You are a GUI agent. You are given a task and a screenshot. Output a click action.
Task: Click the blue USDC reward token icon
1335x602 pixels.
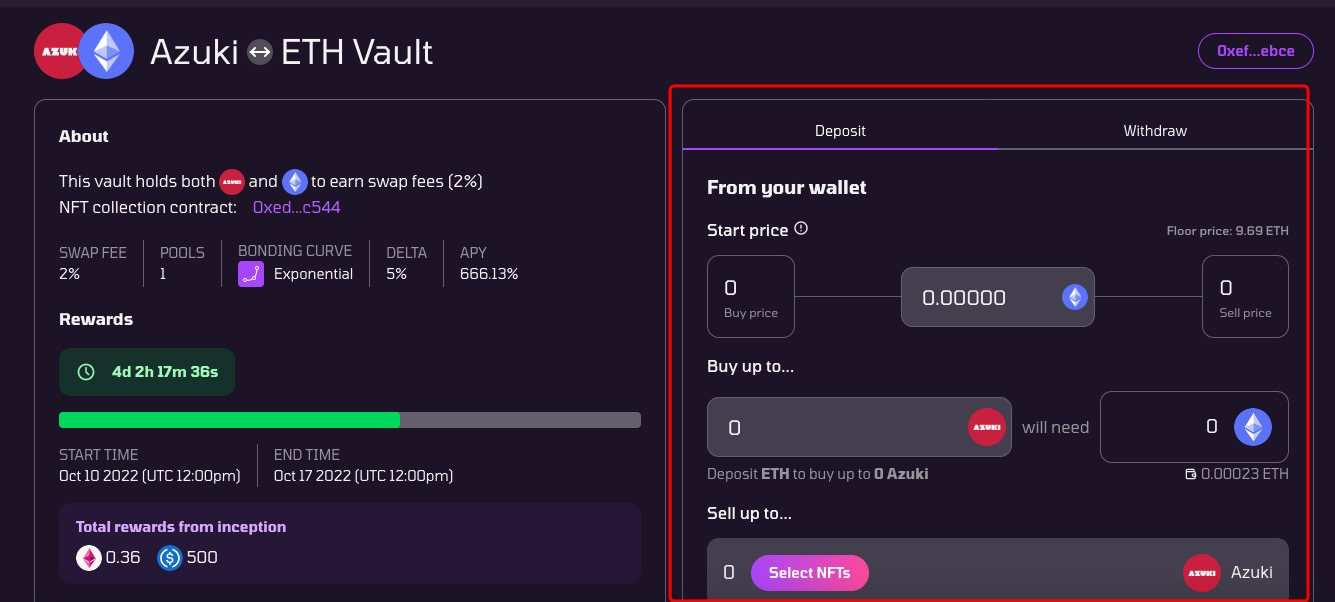click(x=170, y=557)
